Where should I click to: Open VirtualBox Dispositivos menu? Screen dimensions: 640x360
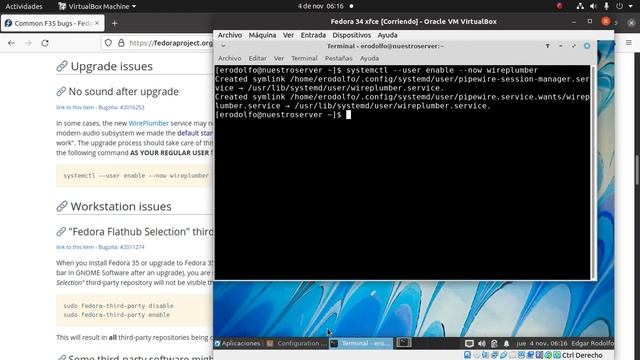pos(351,35)
